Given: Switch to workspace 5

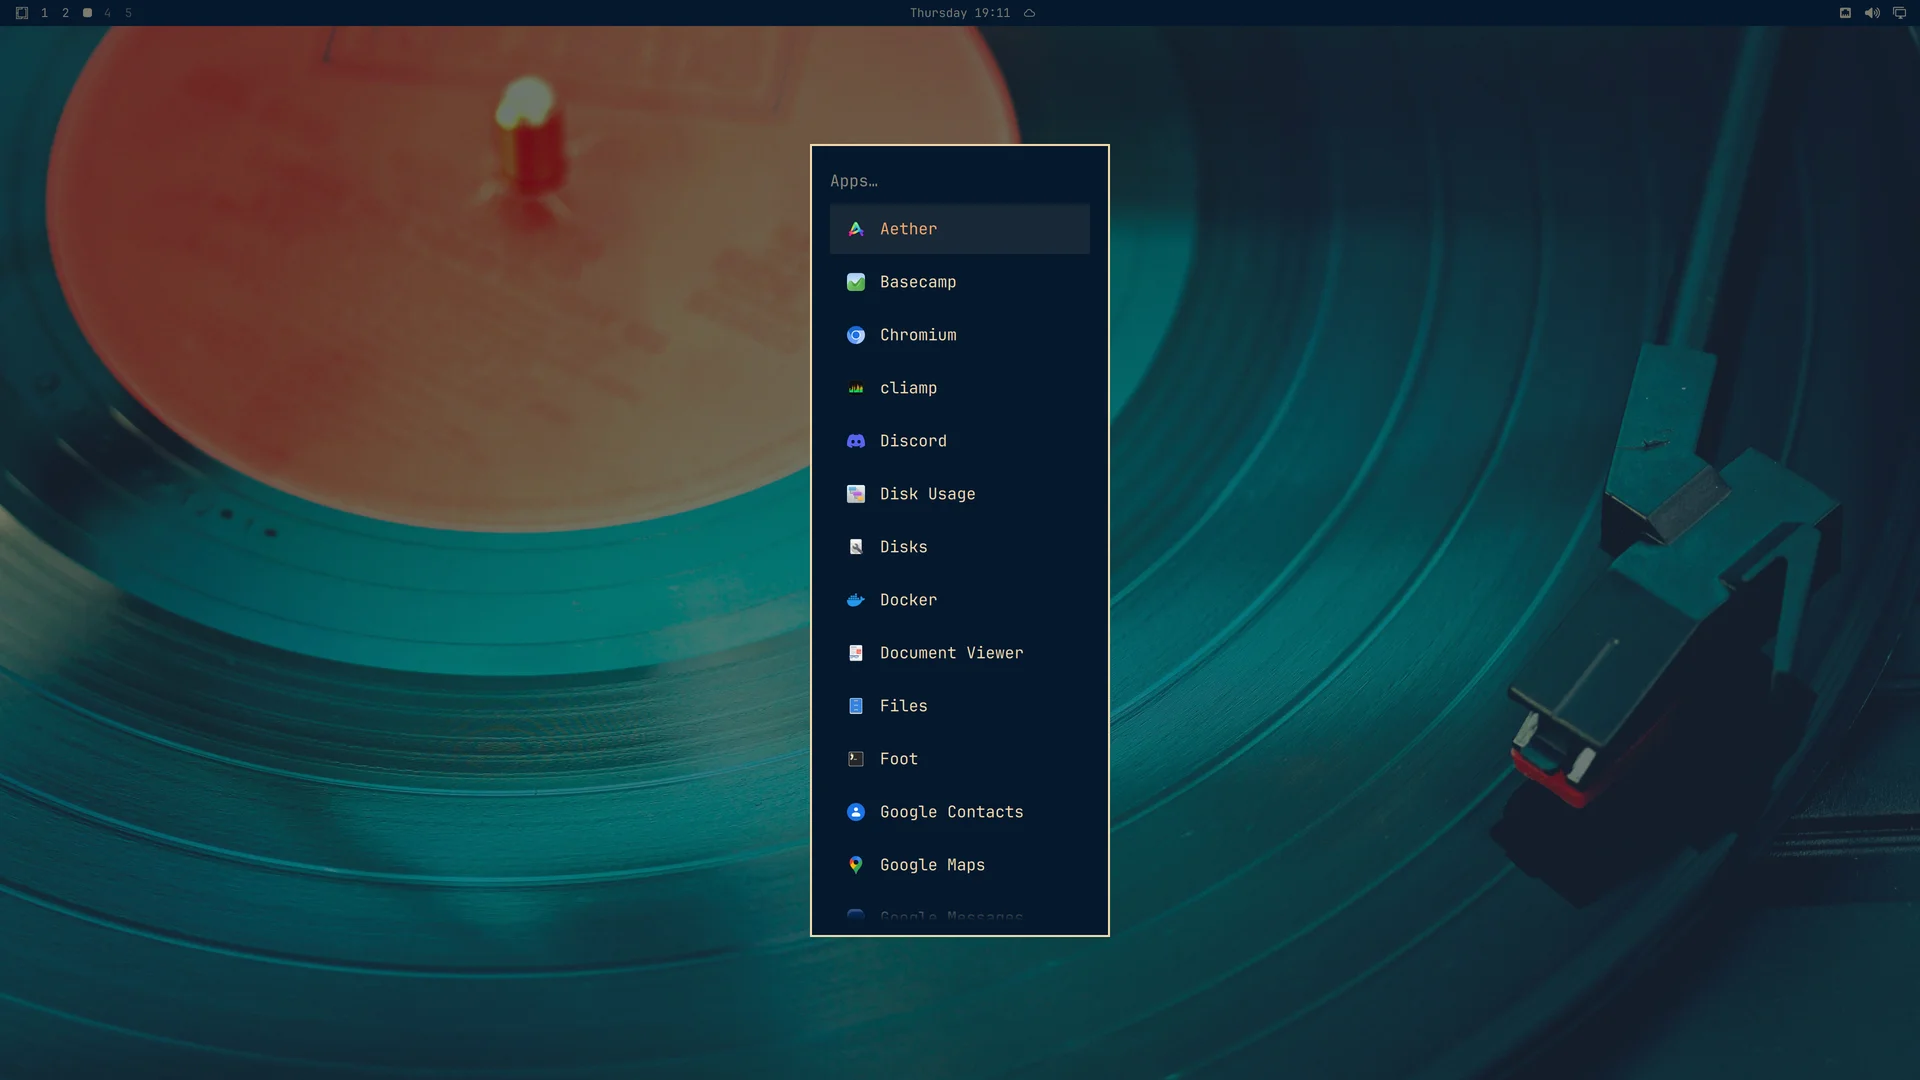Looking at the screenshot, I should tap(128, 13).
